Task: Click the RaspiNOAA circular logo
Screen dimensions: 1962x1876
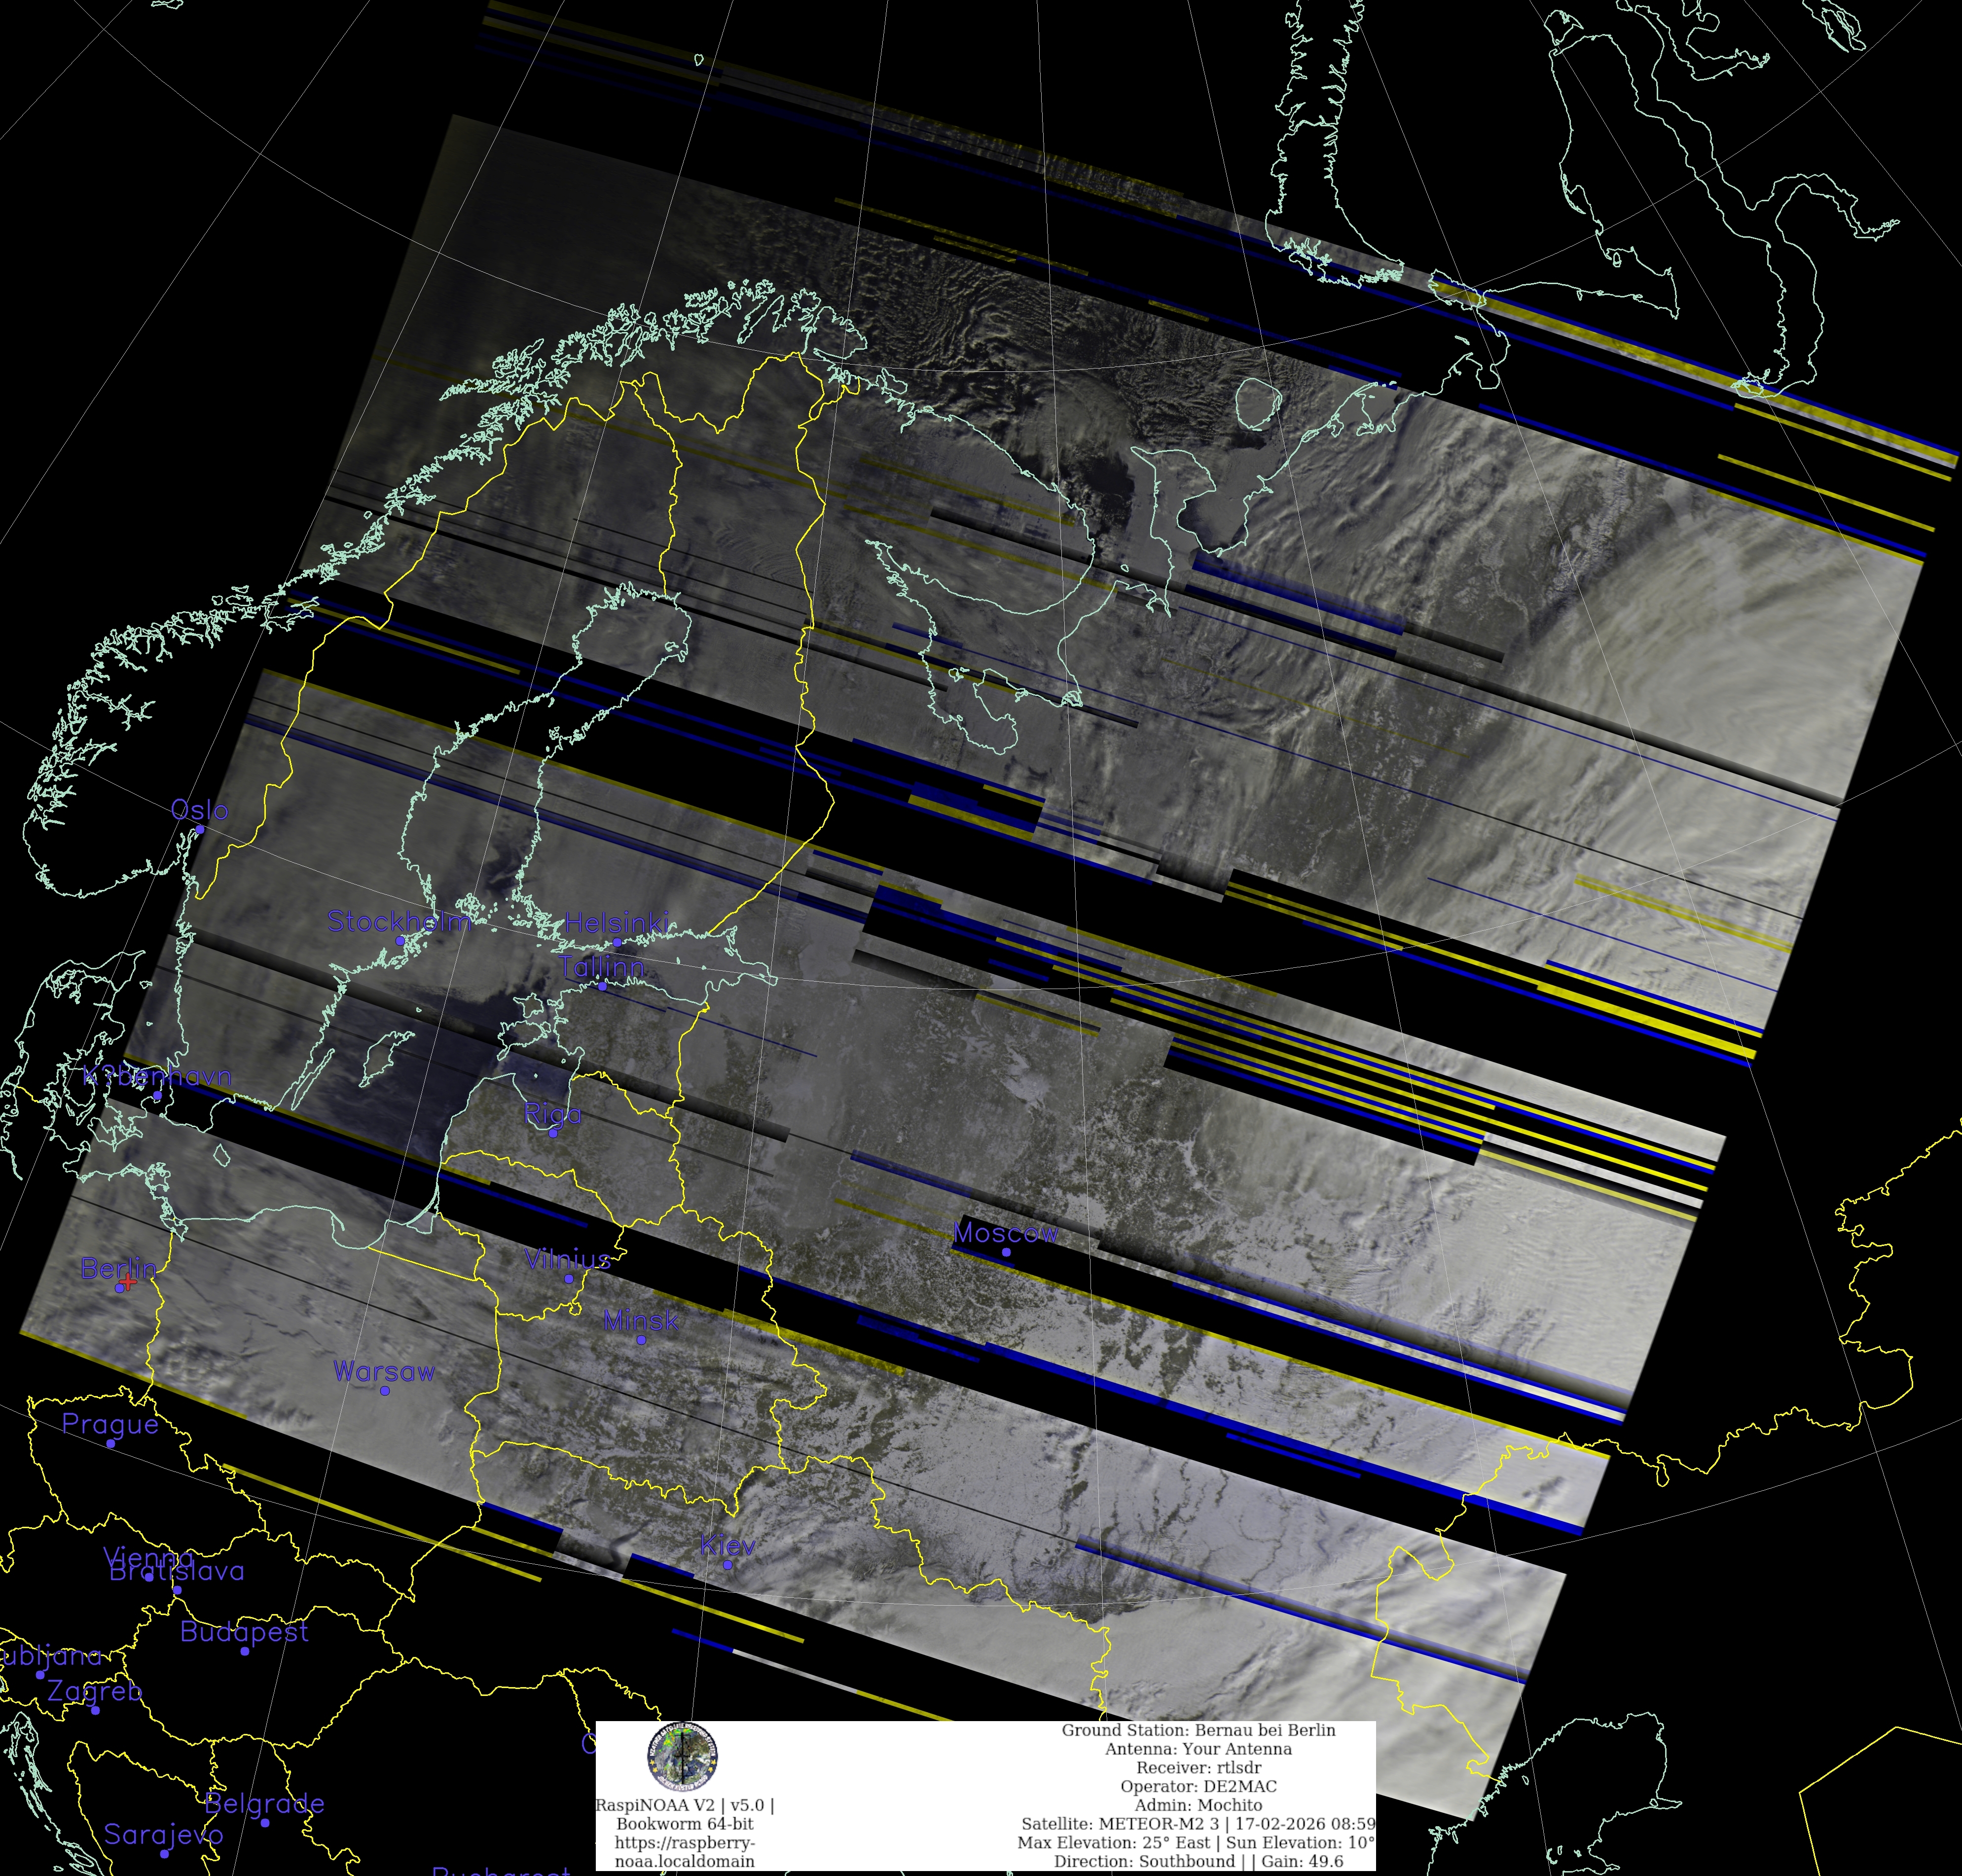Action: coord(683,1756)
